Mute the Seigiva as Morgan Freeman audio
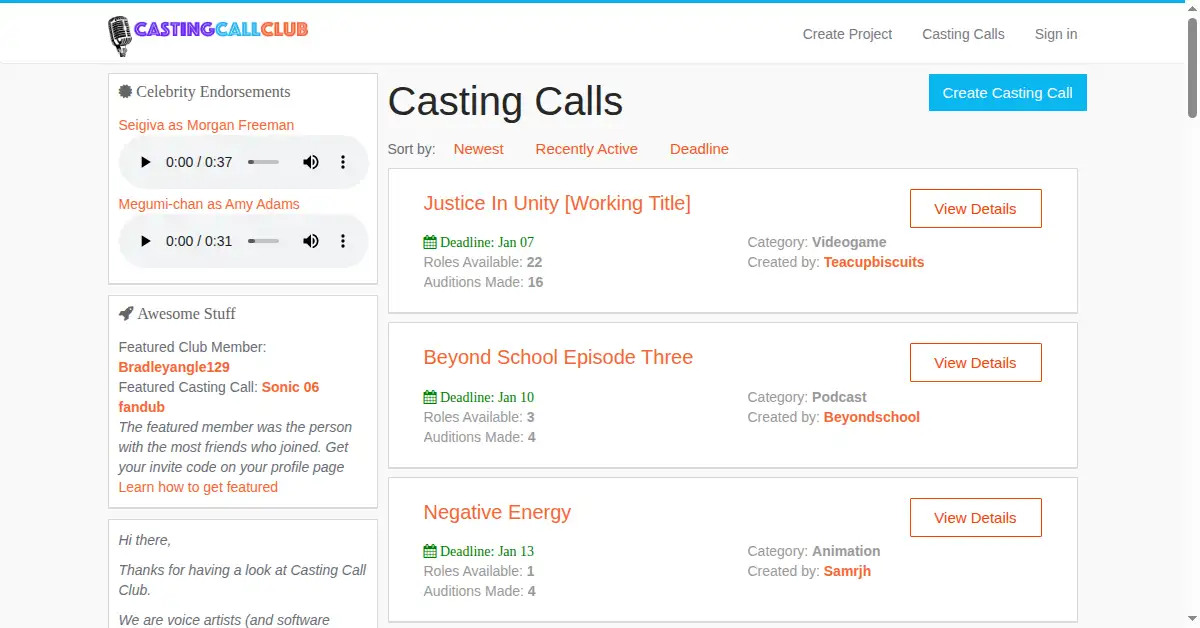This screenshot has width=1200, height=628. click(x=311, y=162)
